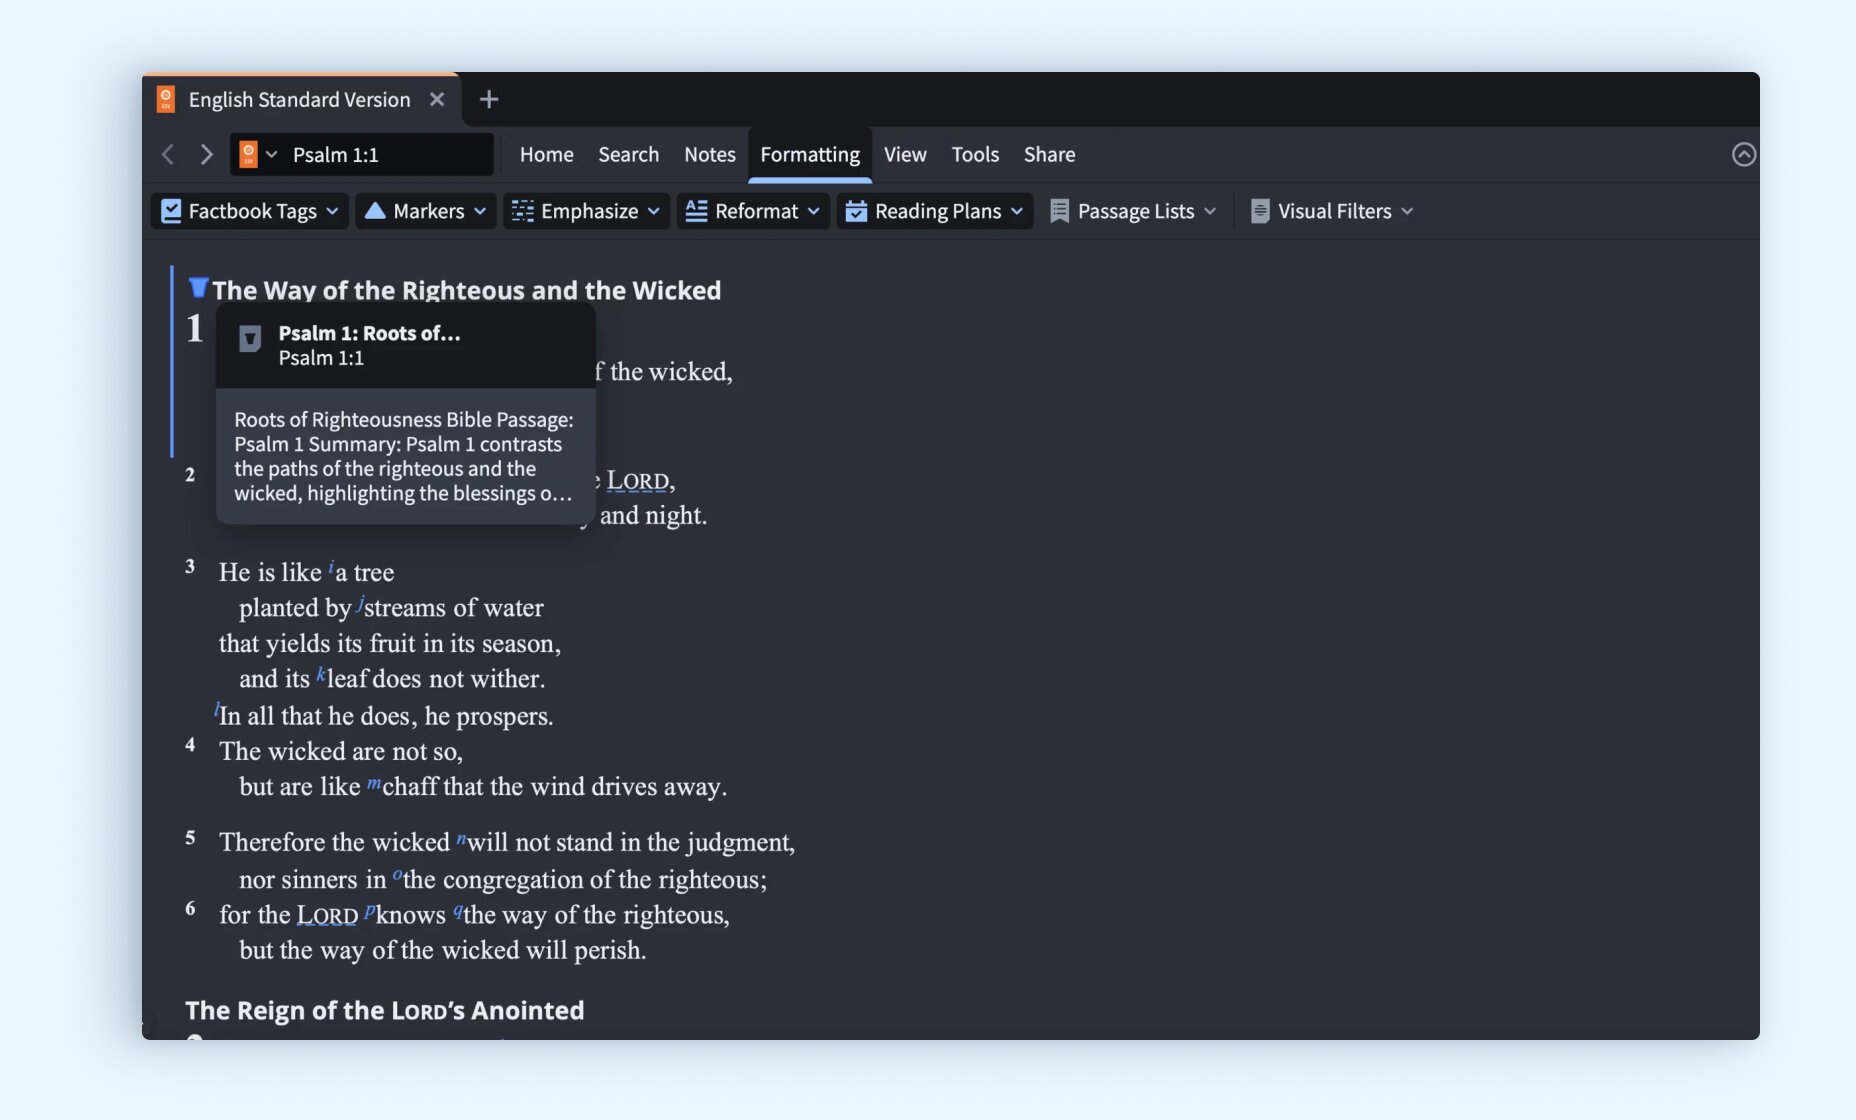The image size is (1856, 1120).
Task: Open the resource picker beside Psalm 1:1
Action: pyautogui.click(x=258, y=154)
